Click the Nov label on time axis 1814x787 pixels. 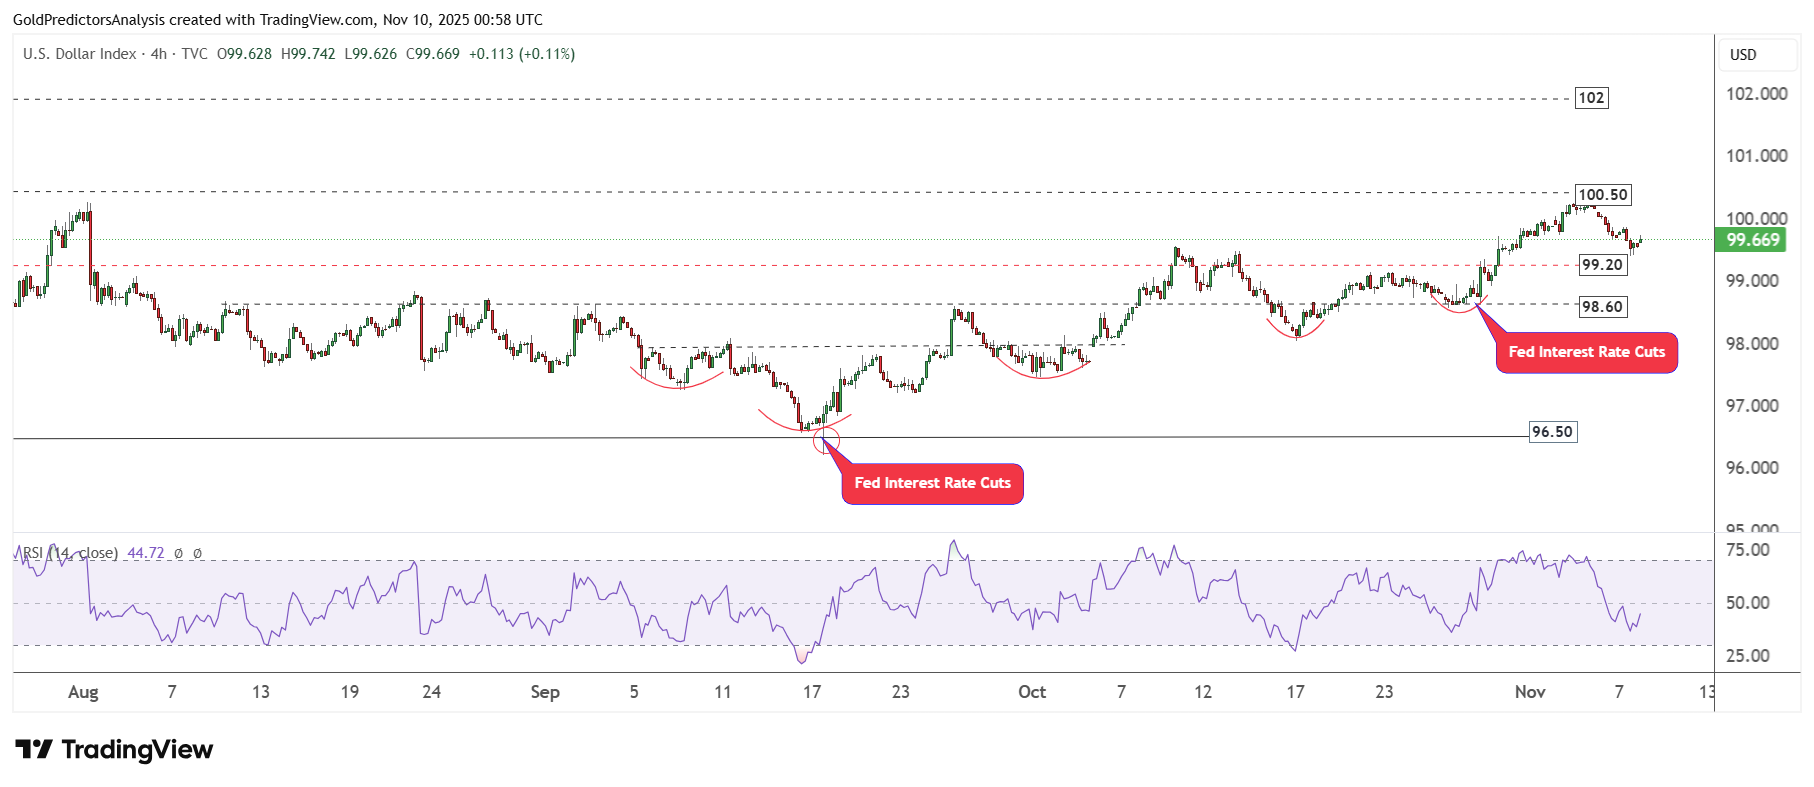coord(1530,692)
